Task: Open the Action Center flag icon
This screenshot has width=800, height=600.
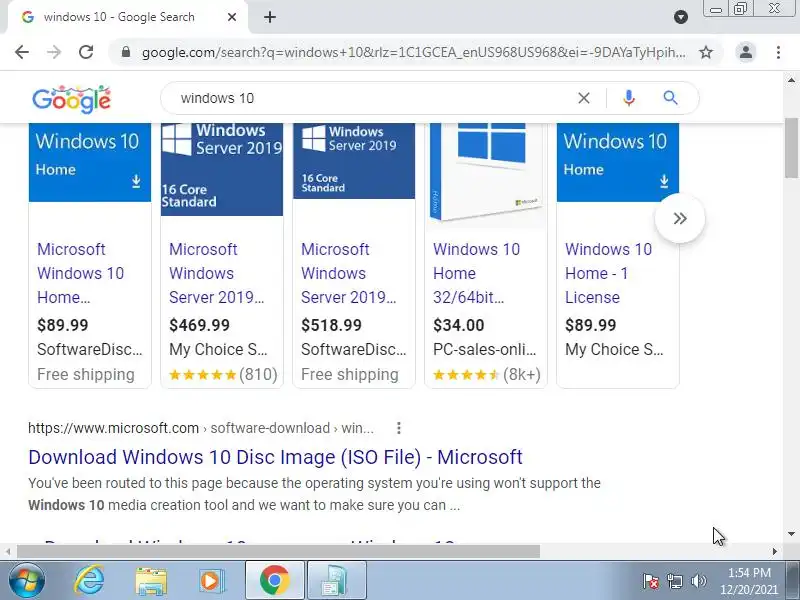Action: (651, 581)
